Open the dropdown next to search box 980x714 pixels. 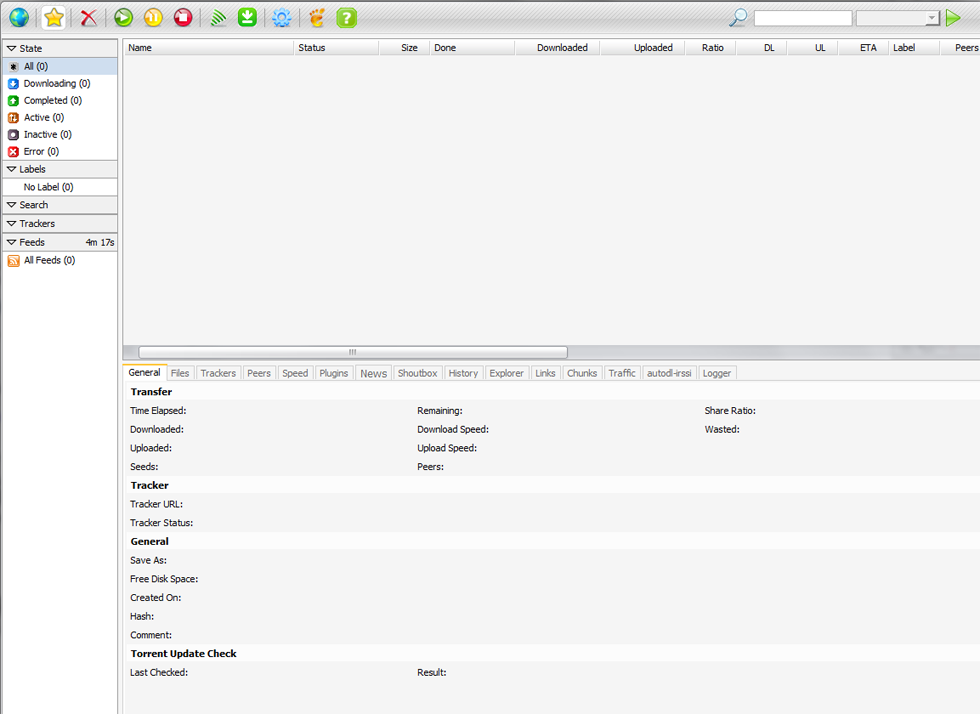(x=931, y=18)
